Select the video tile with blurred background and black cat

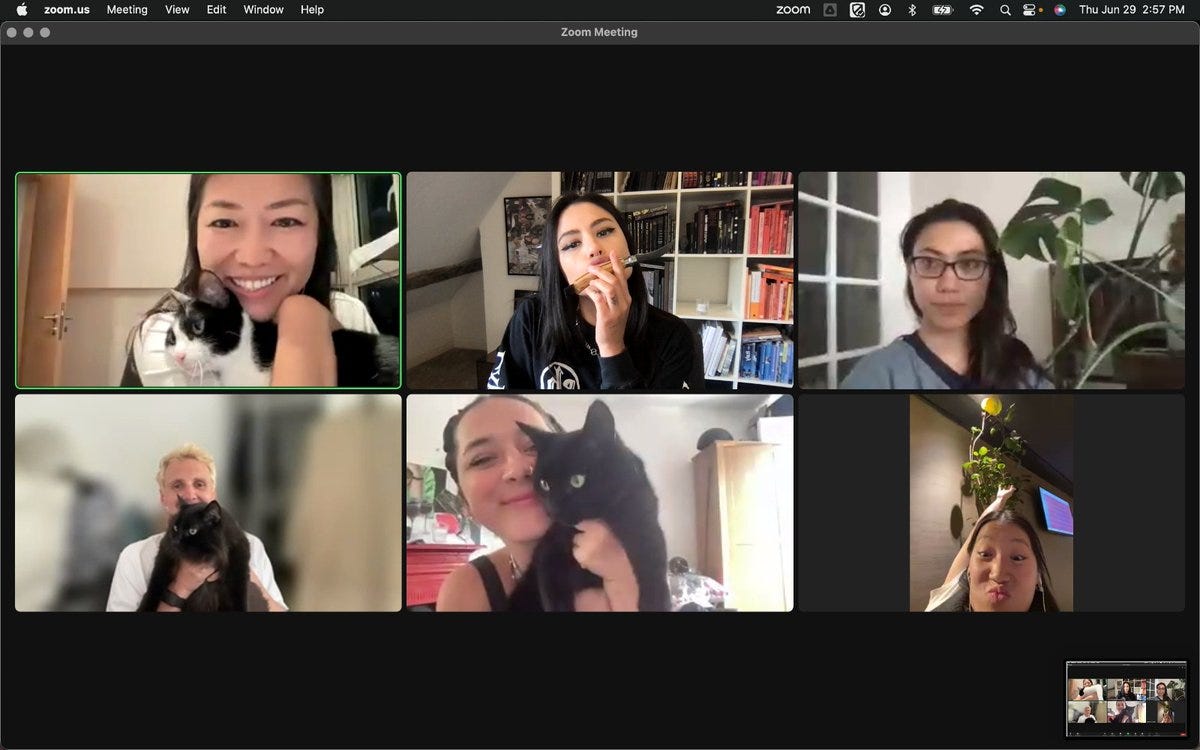[x=208, y=503]
